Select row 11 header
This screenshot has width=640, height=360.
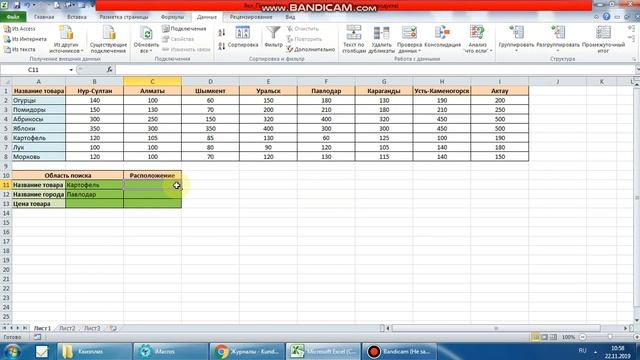pos(6,185)
